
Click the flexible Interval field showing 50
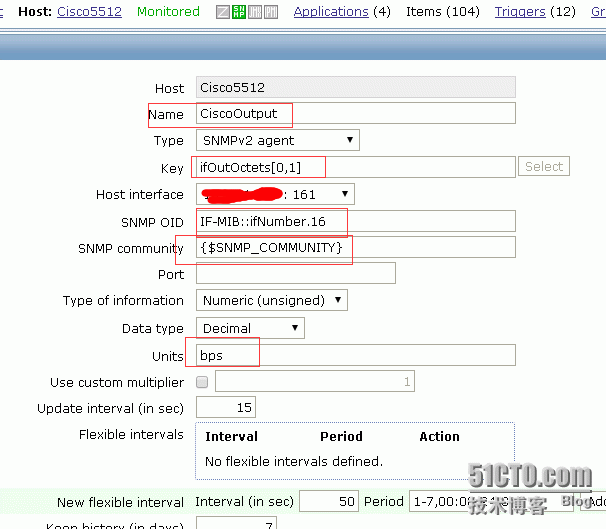[329, 501]
